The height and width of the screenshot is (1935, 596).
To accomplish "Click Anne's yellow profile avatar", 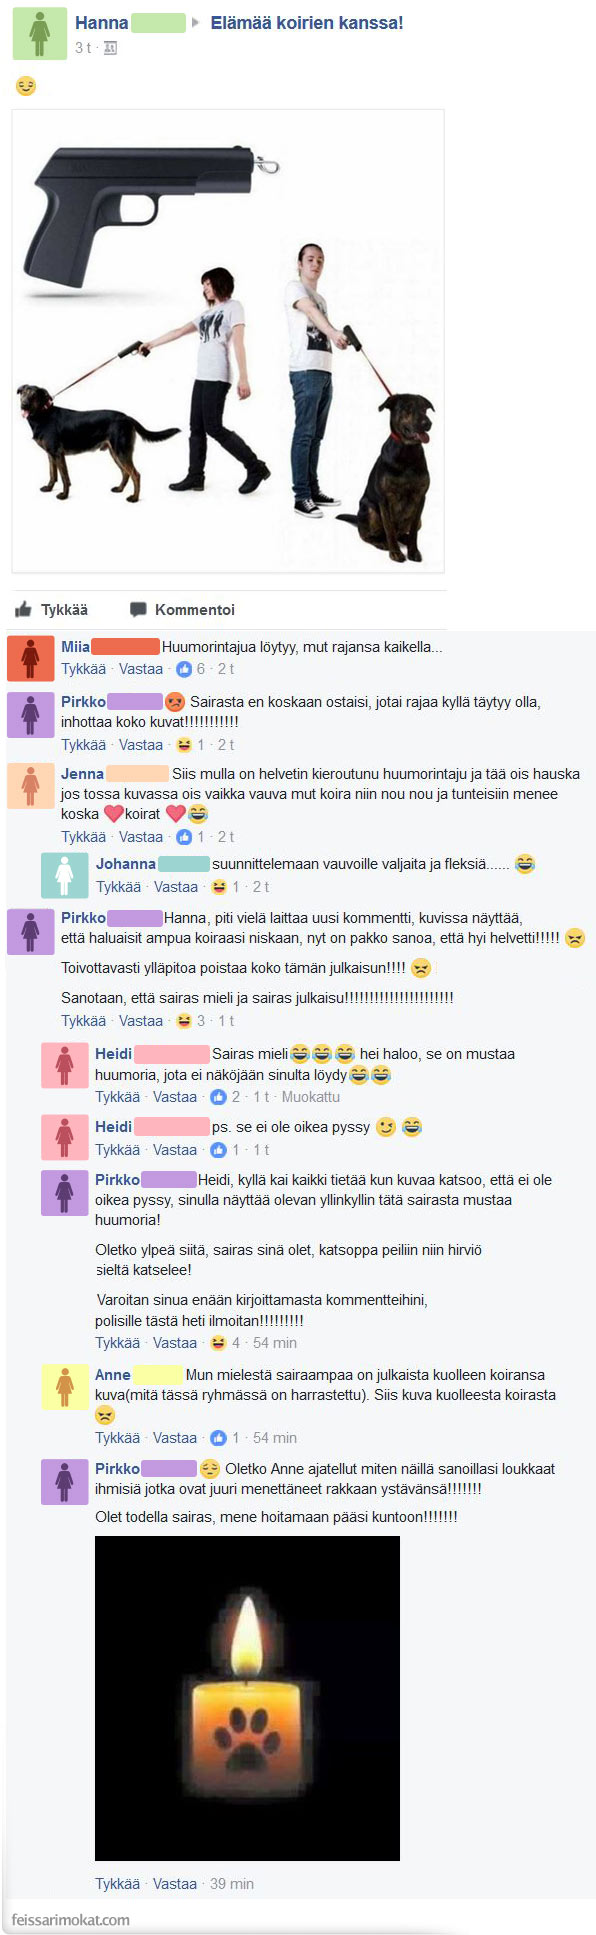I will point(65,1386).
